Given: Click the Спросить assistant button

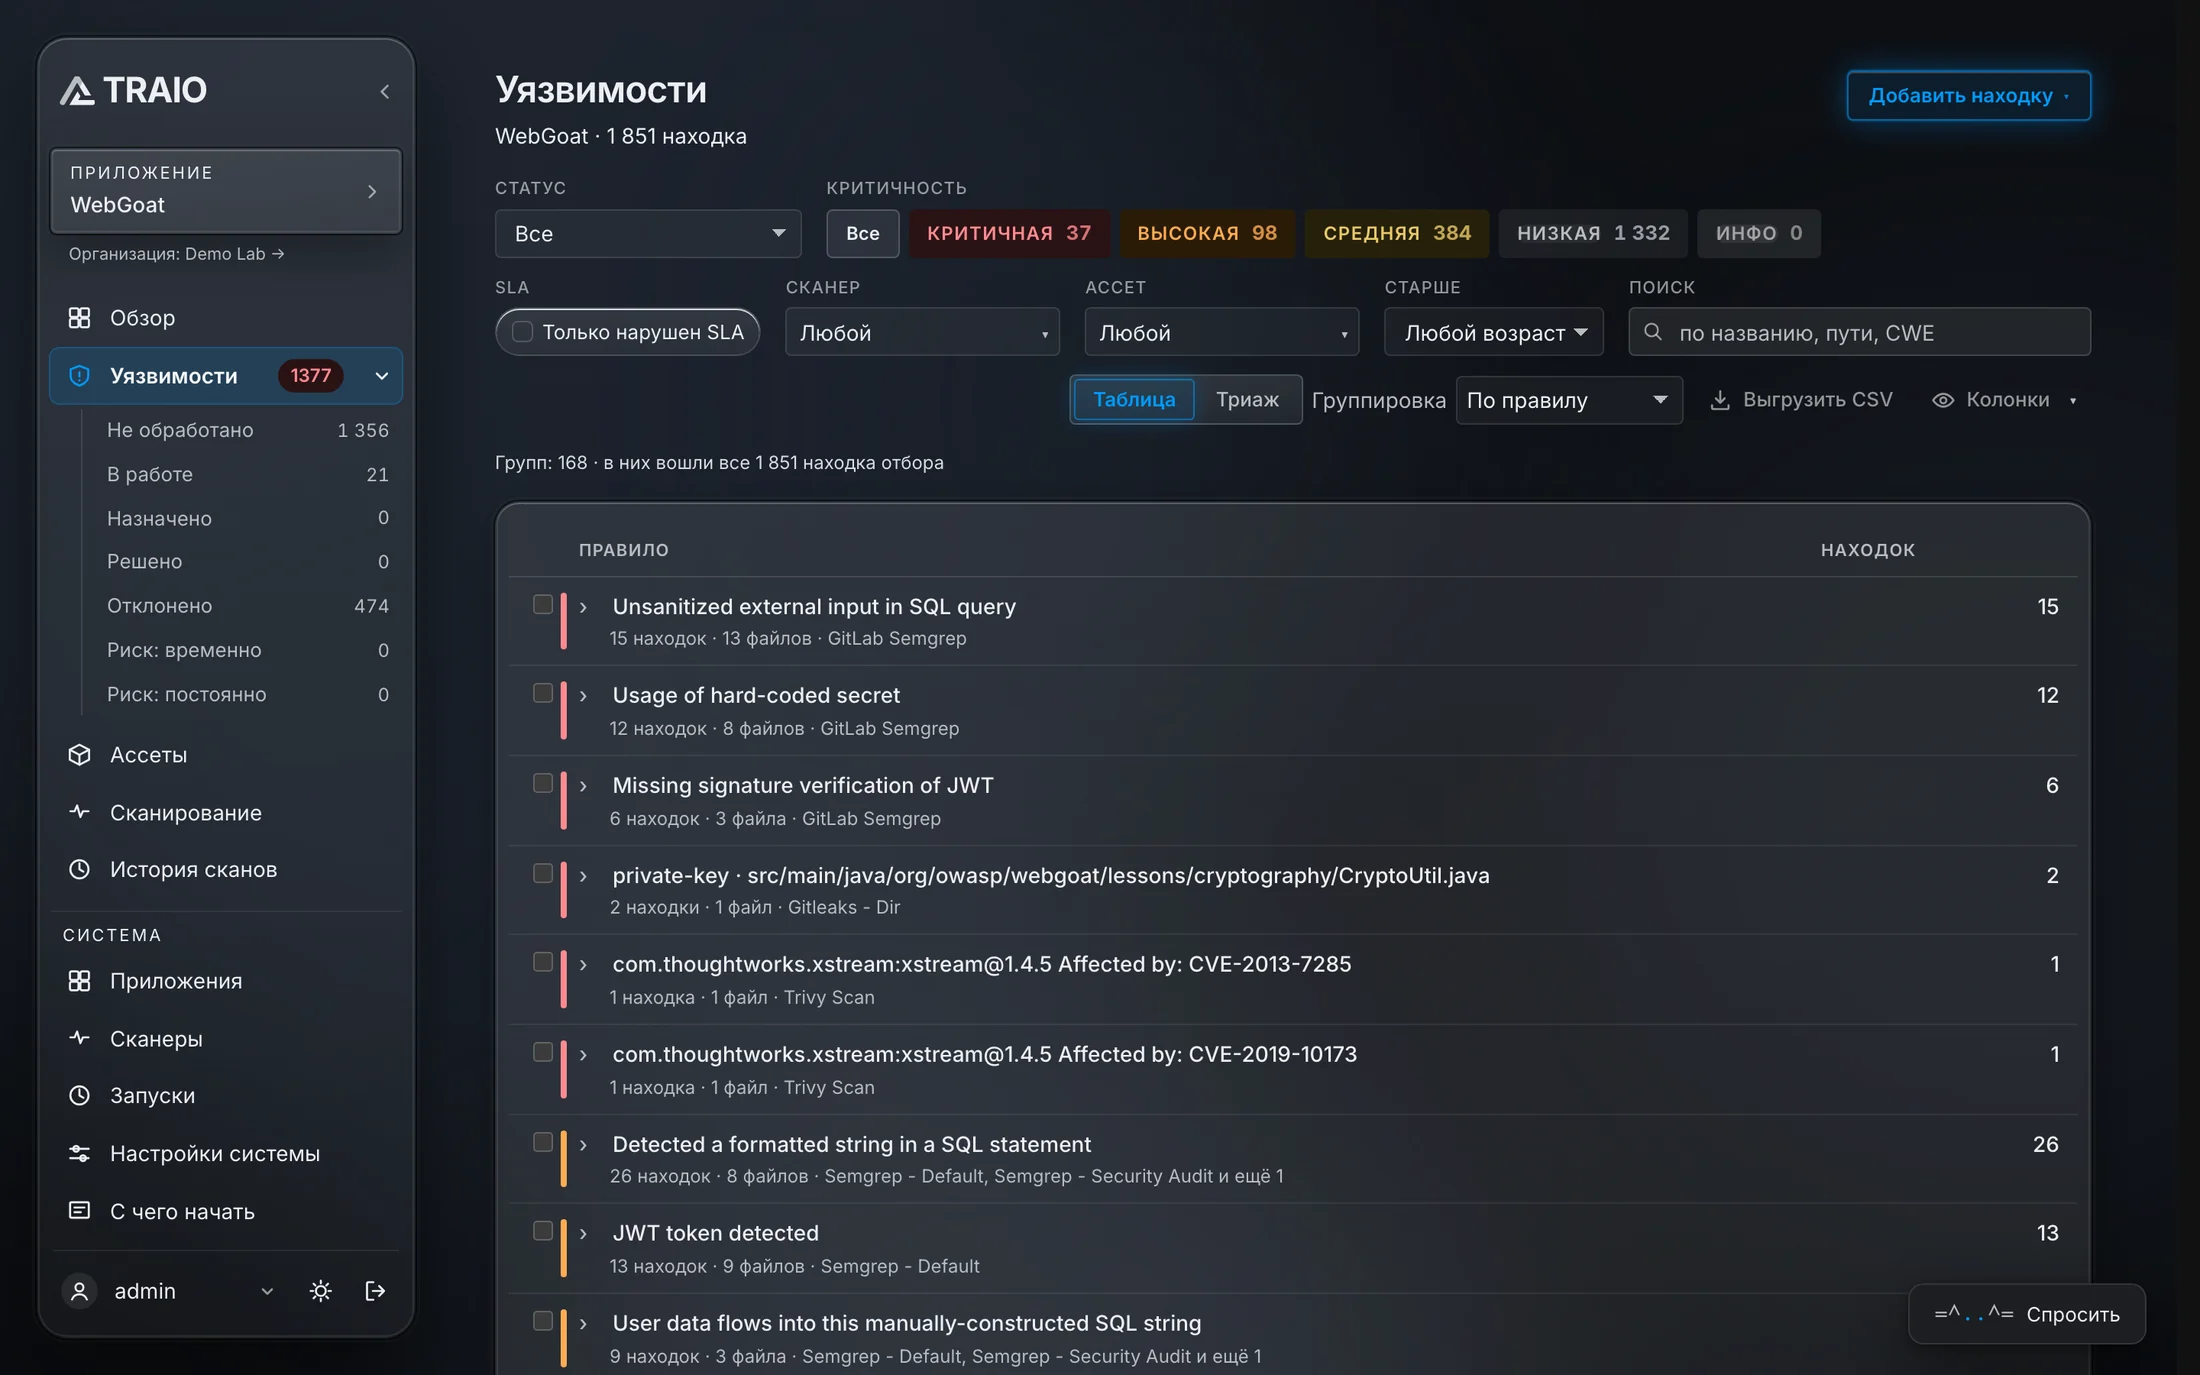Looking at the screenshot, I should click(2027, 1314).
